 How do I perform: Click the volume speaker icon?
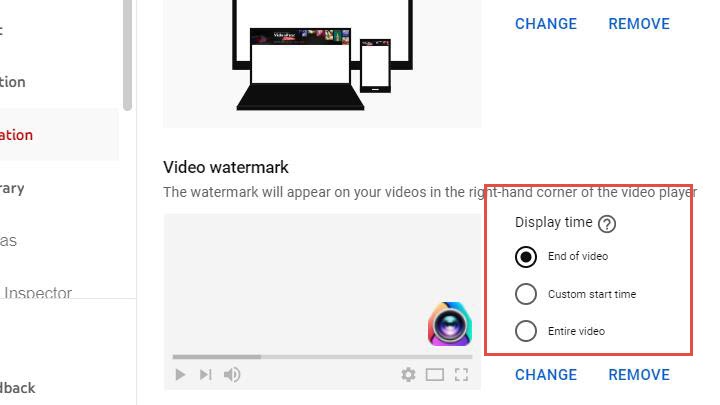coord(232,375)
